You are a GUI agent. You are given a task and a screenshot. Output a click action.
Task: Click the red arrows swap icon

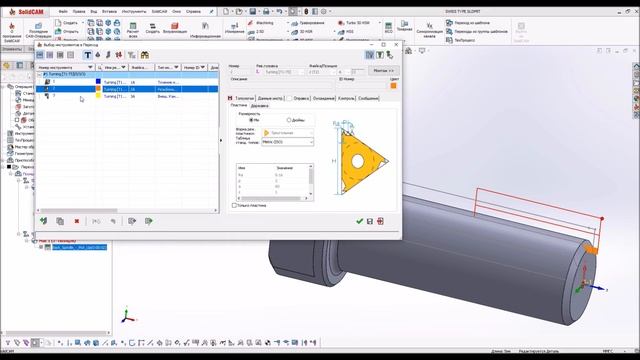[x=119, y=55]
